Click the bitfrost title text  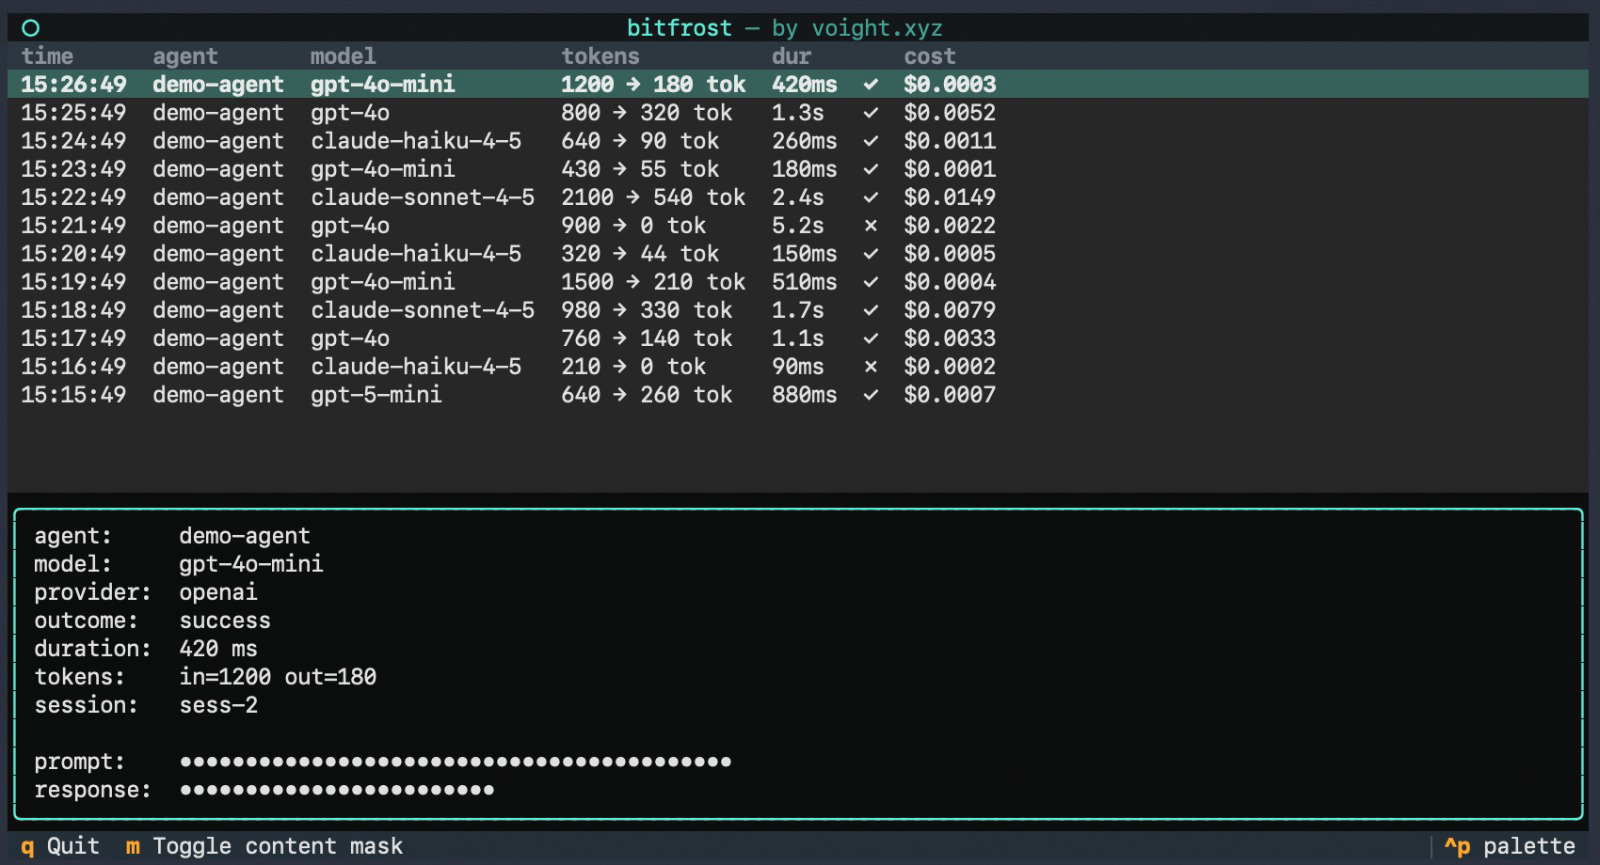(679, 28)
